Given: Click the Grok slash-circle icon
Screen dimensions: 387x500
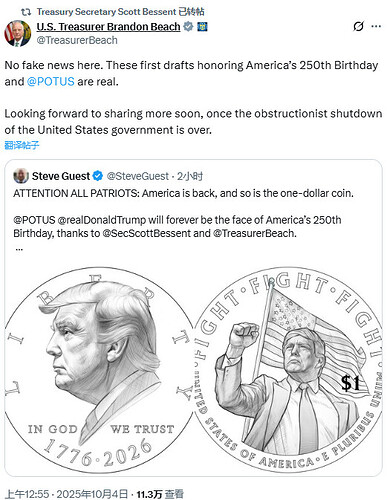Looking at the screenshot, I should 358,26.
